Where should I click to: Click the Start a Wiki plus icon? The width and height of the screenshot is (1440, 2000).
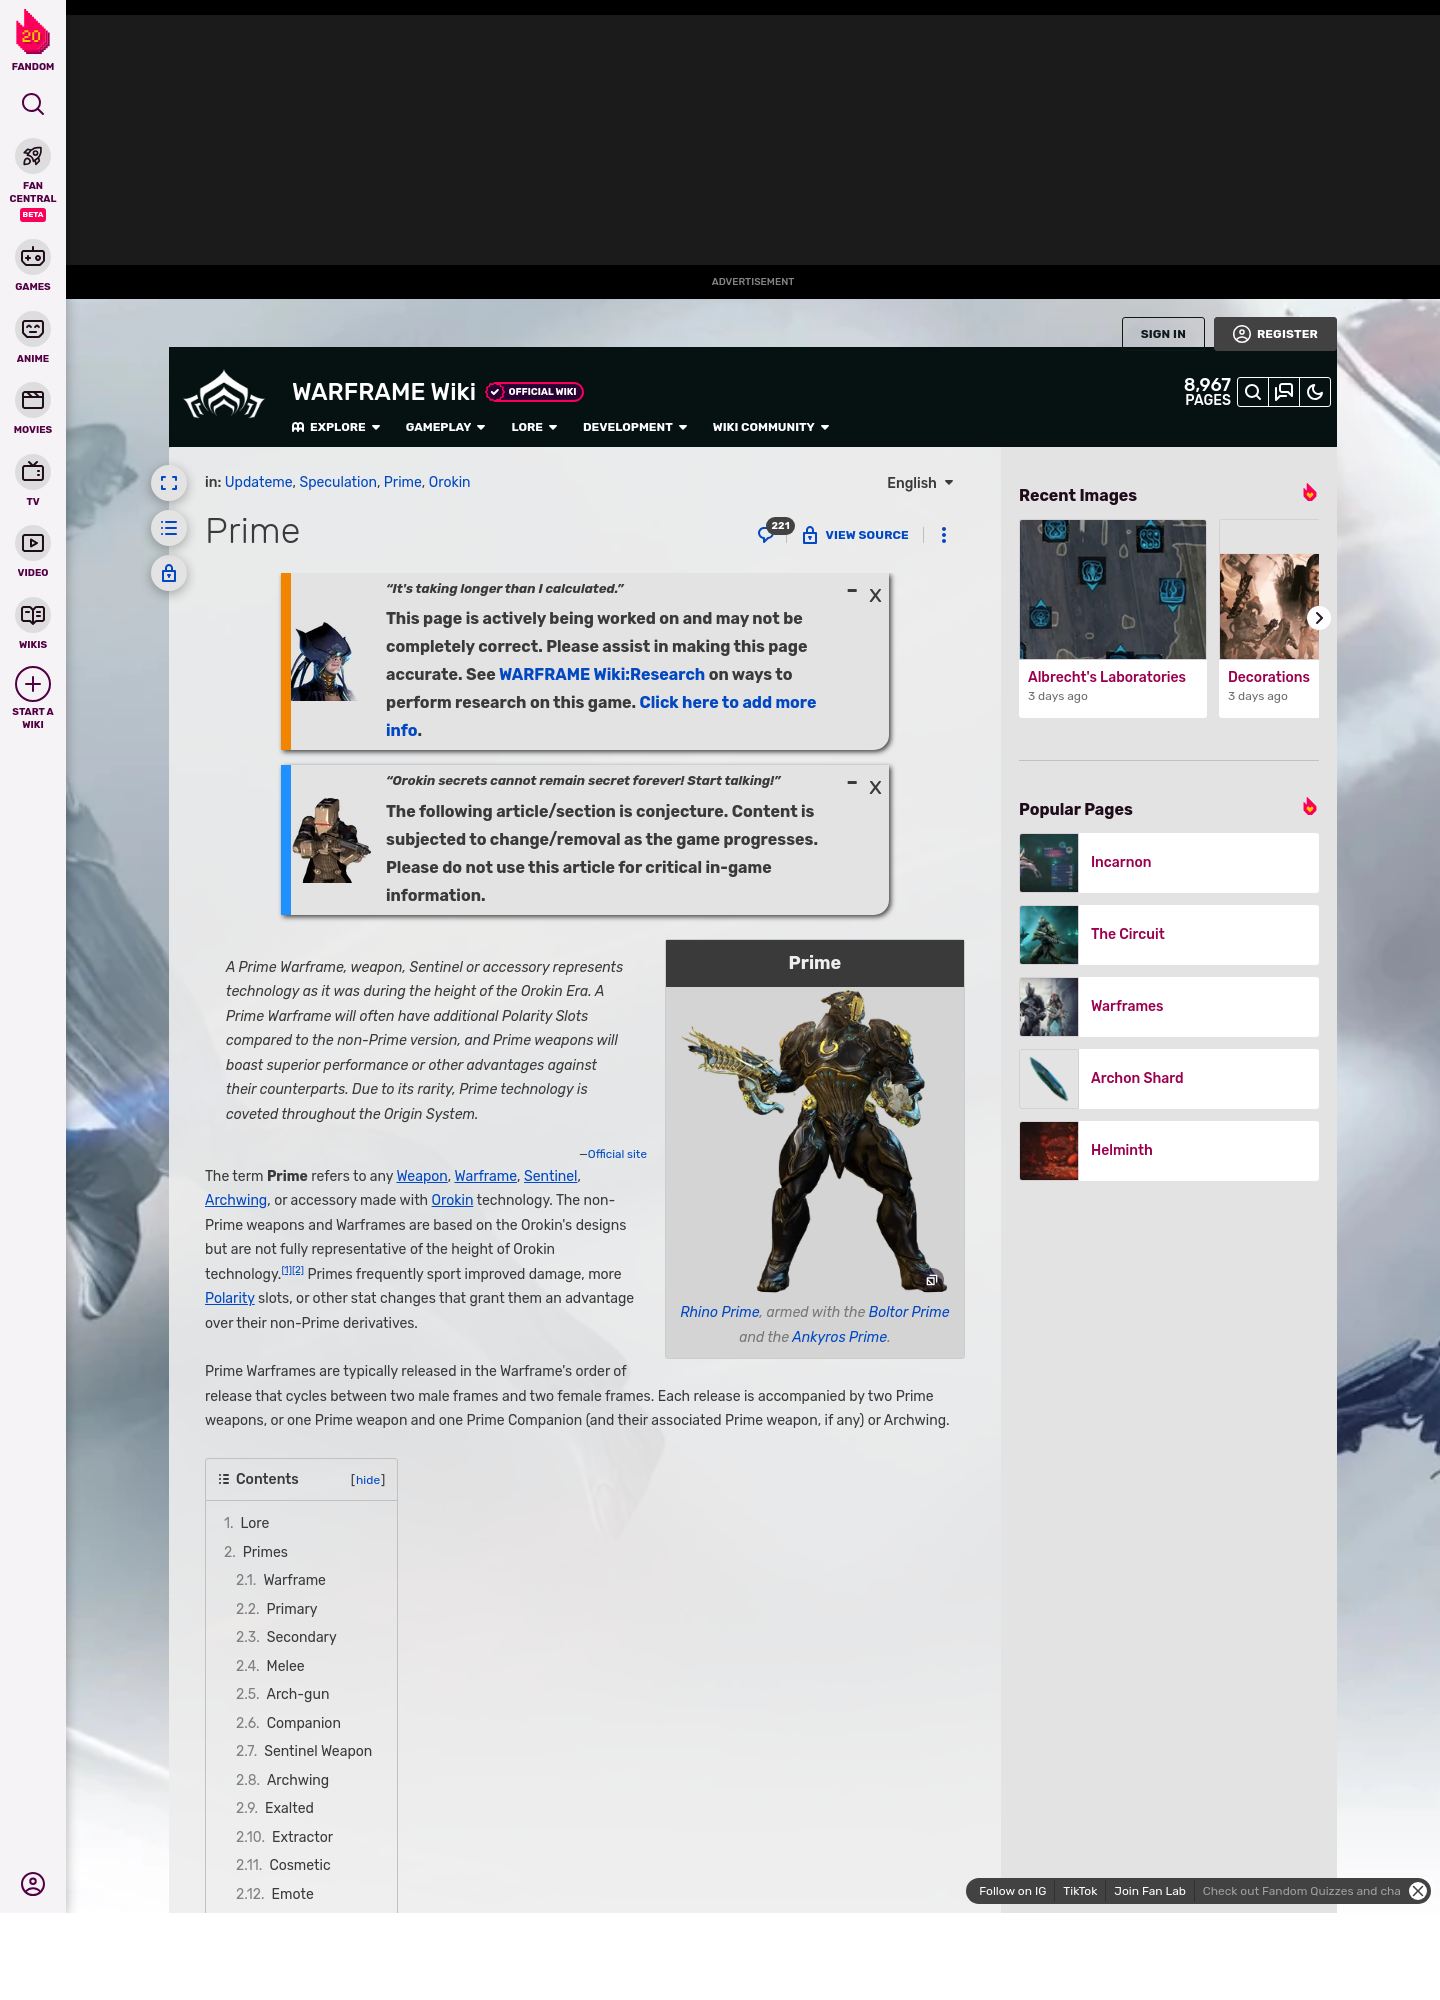coord(33,684)
